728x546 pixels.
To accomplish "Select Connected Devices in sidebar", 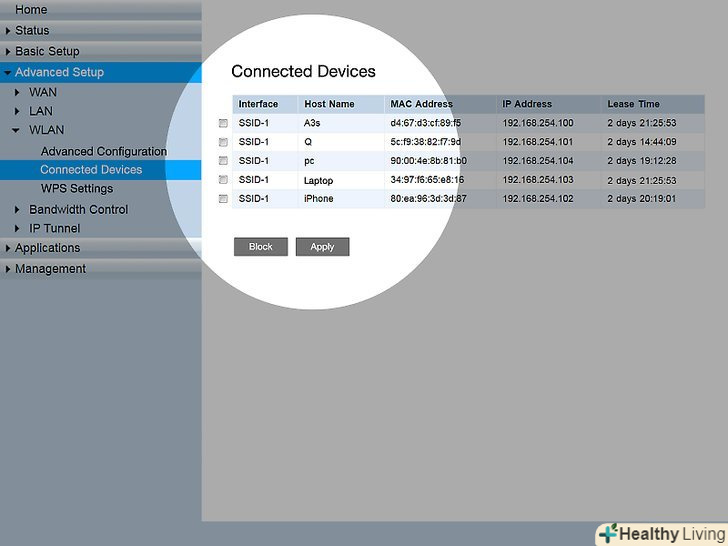I will (x=91, y=169).
